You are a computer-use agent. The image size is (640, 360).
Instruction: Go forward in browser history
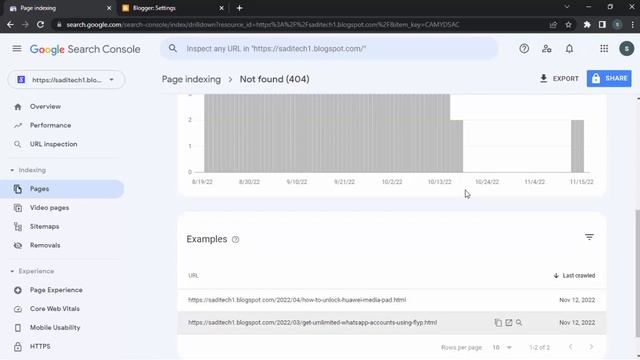(25, 25)
